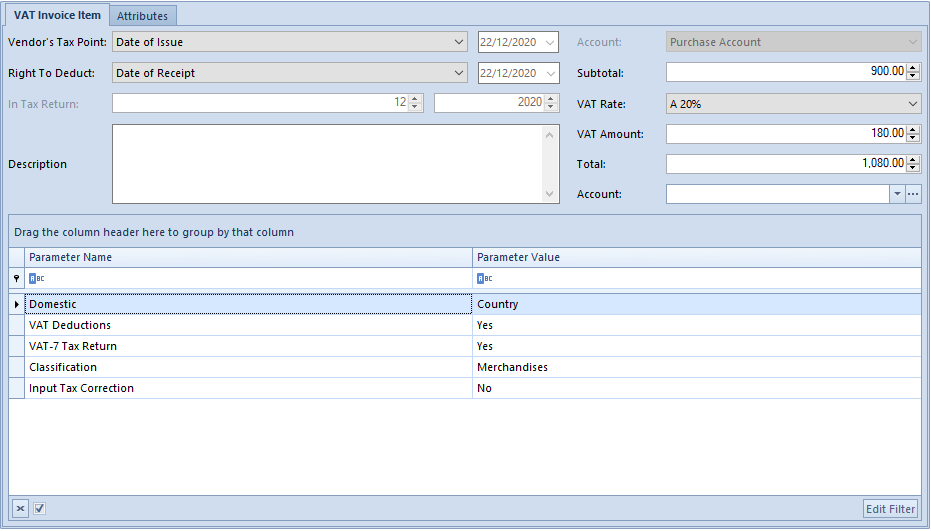
Task: Open the bottom Account dropdown arrow
Action: coord(897,194)
